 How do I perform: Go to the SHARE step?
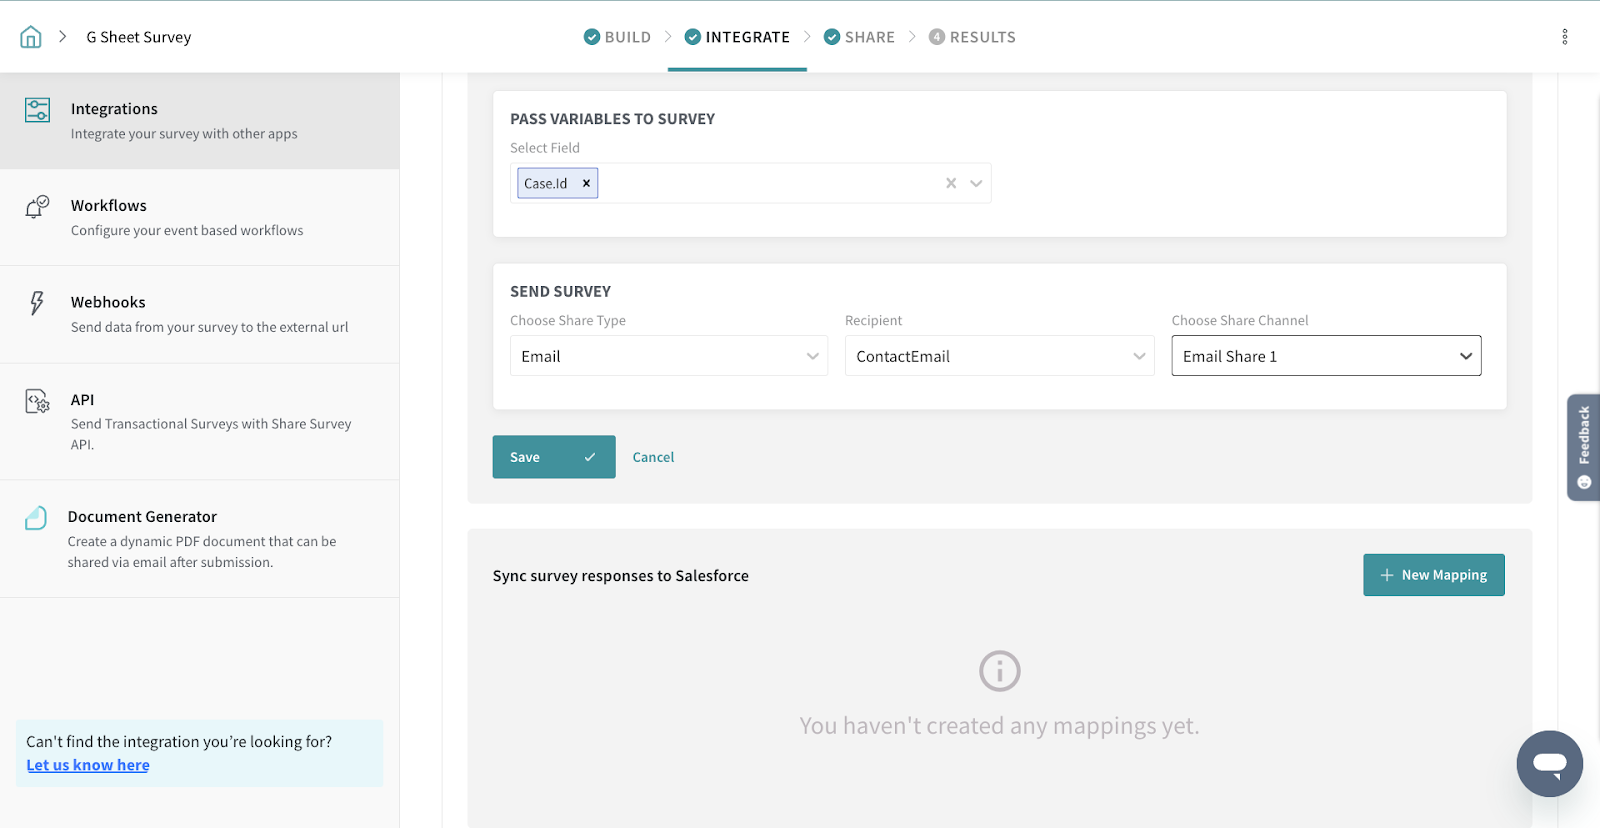click(859, 37)
